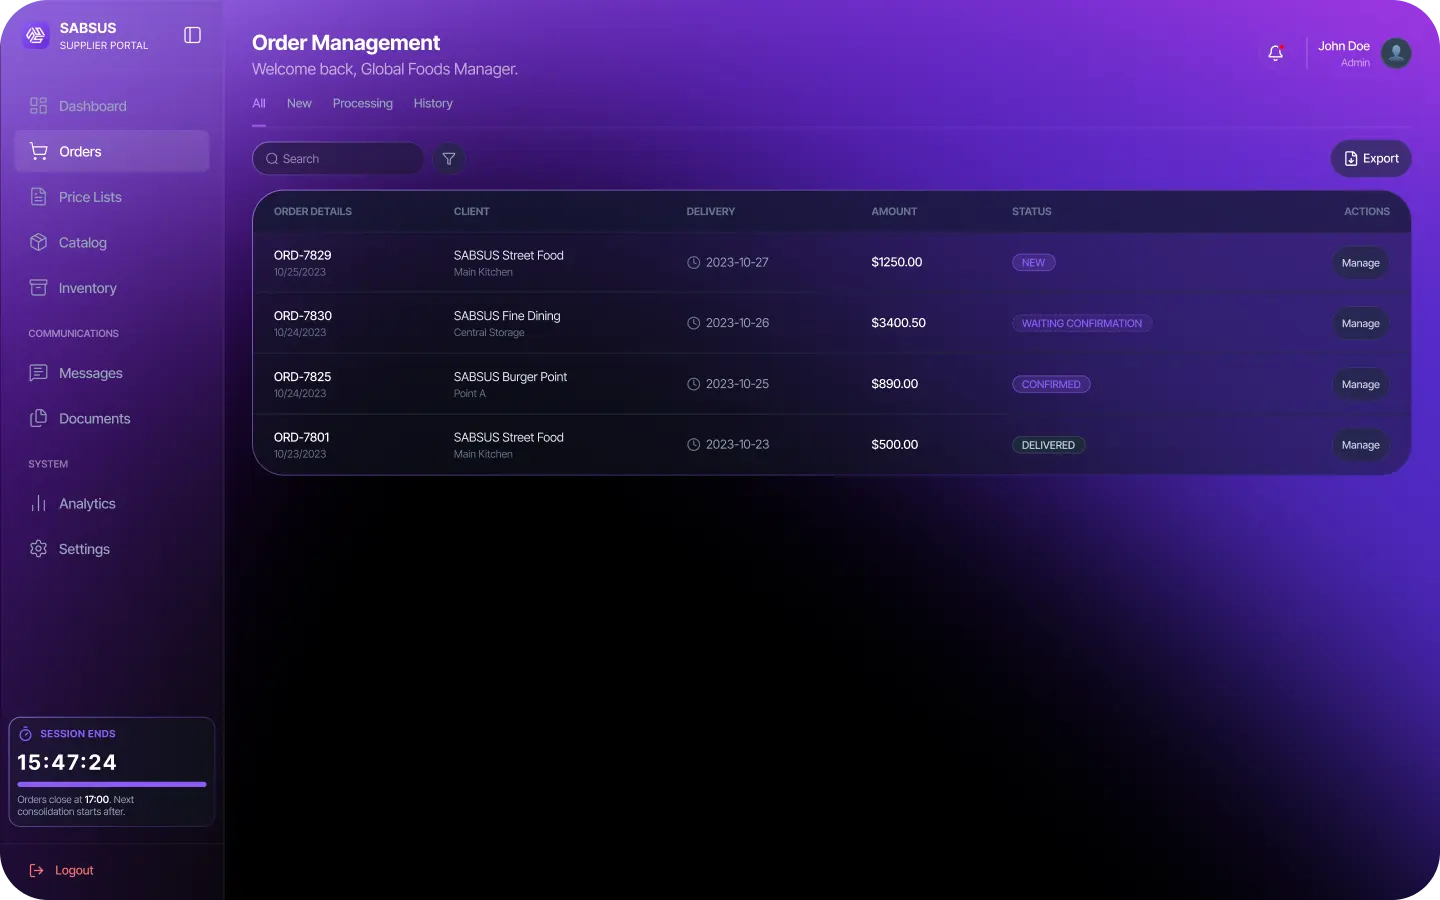Manage order ORD-7825
The height and width of the screenshot is (900, 1440).
[1360, 384]
